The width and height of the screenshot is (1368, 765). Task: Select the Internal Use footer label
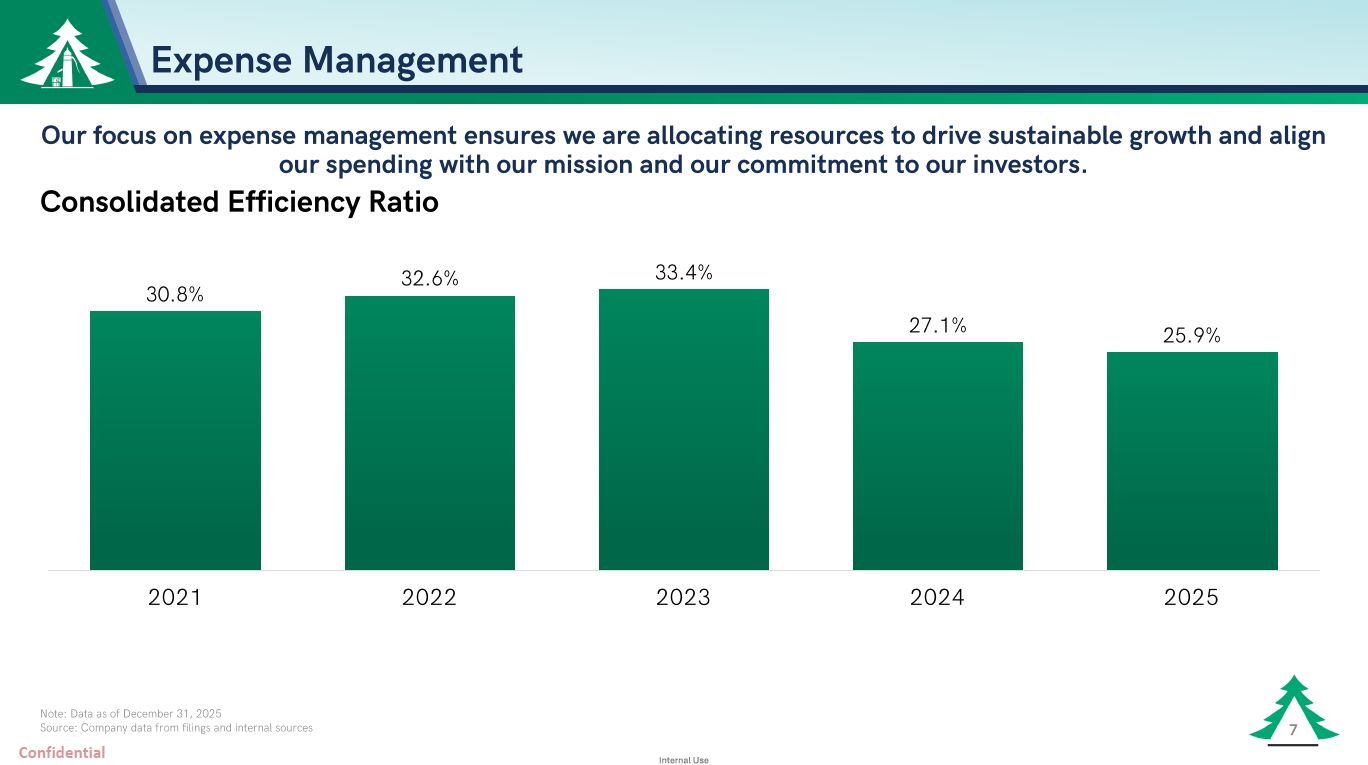coord(684,760)
